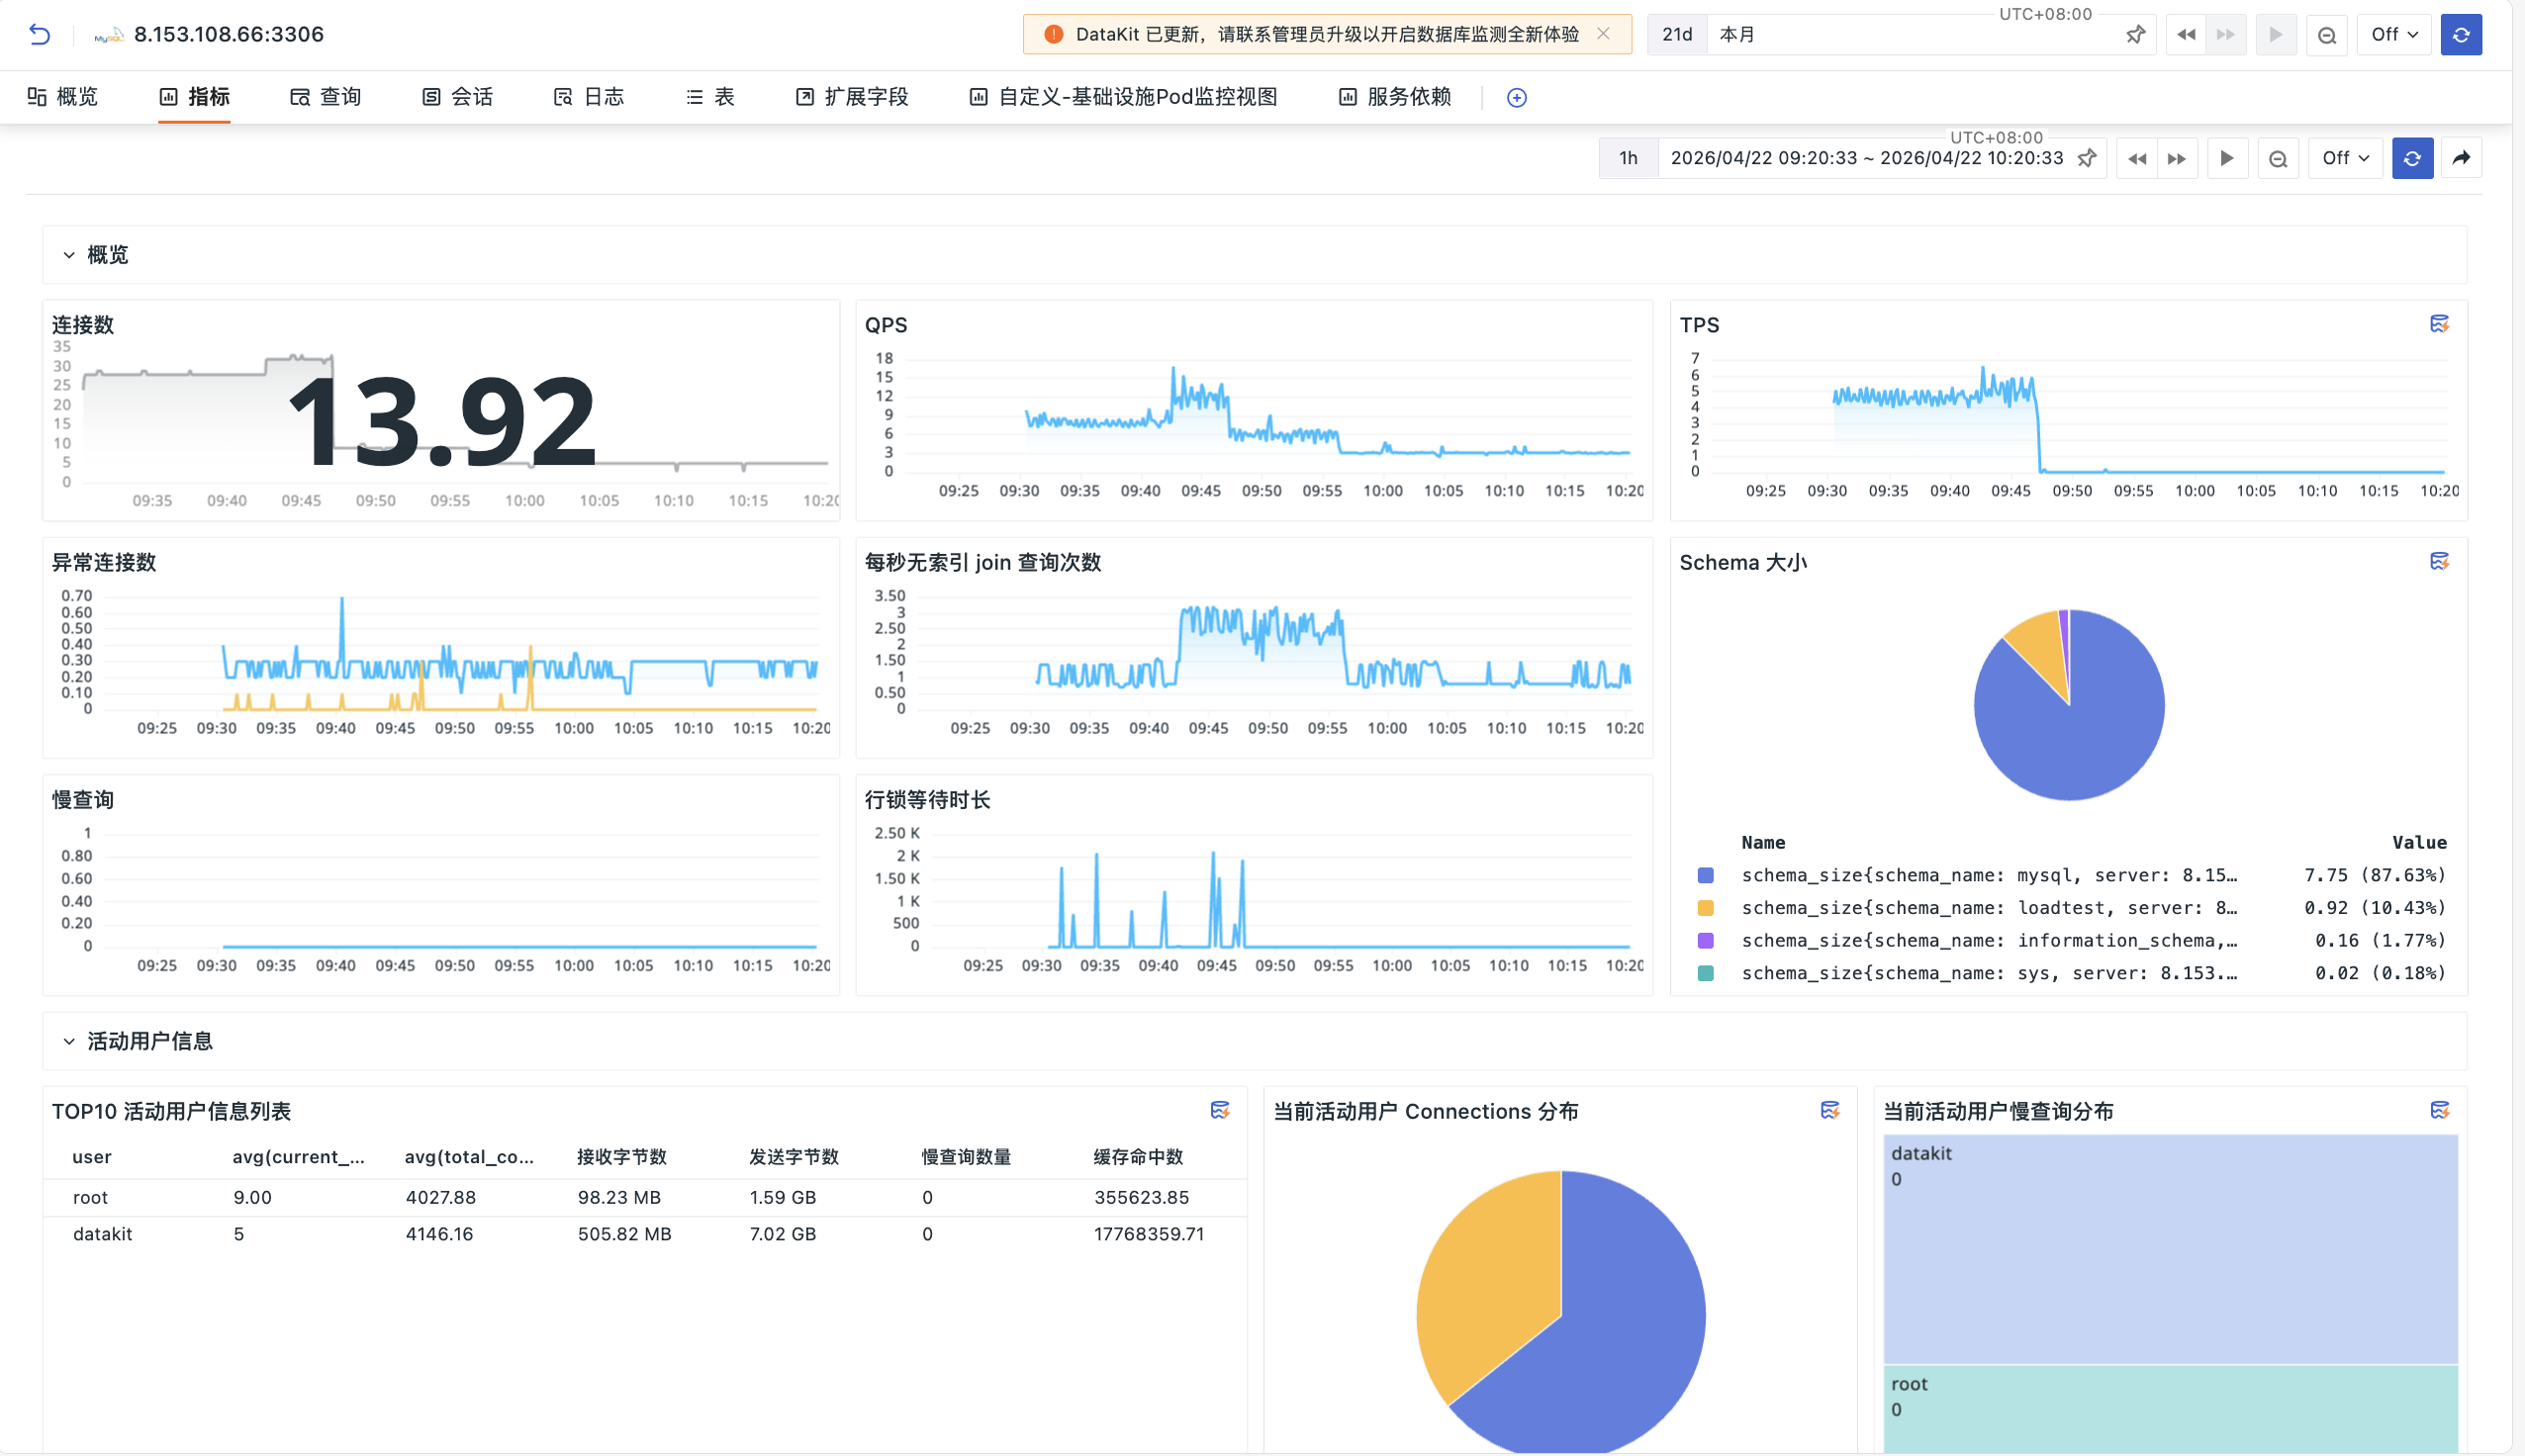This screenshot has height=1456, width=2525.
Task: Toggle sys schema legend swatch
Action: tap(1706, 973)
